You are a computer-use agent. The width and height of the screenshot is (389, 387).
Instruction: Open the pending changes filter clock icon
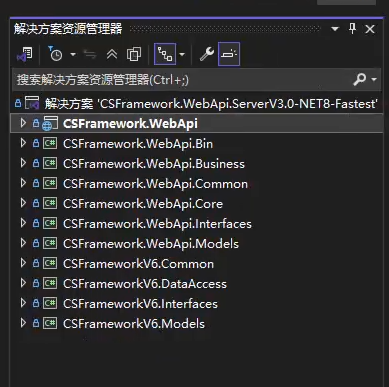point(56,54)
